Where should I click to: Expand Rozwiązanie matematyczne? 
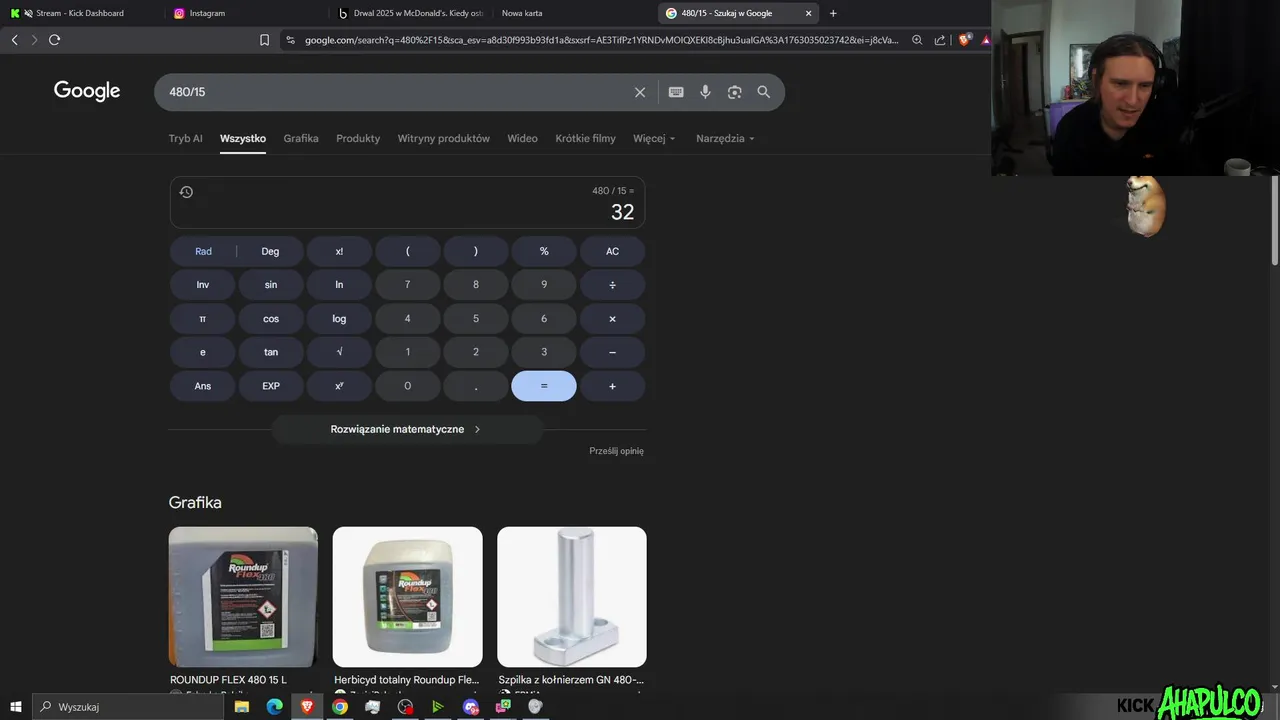[407, 429]
